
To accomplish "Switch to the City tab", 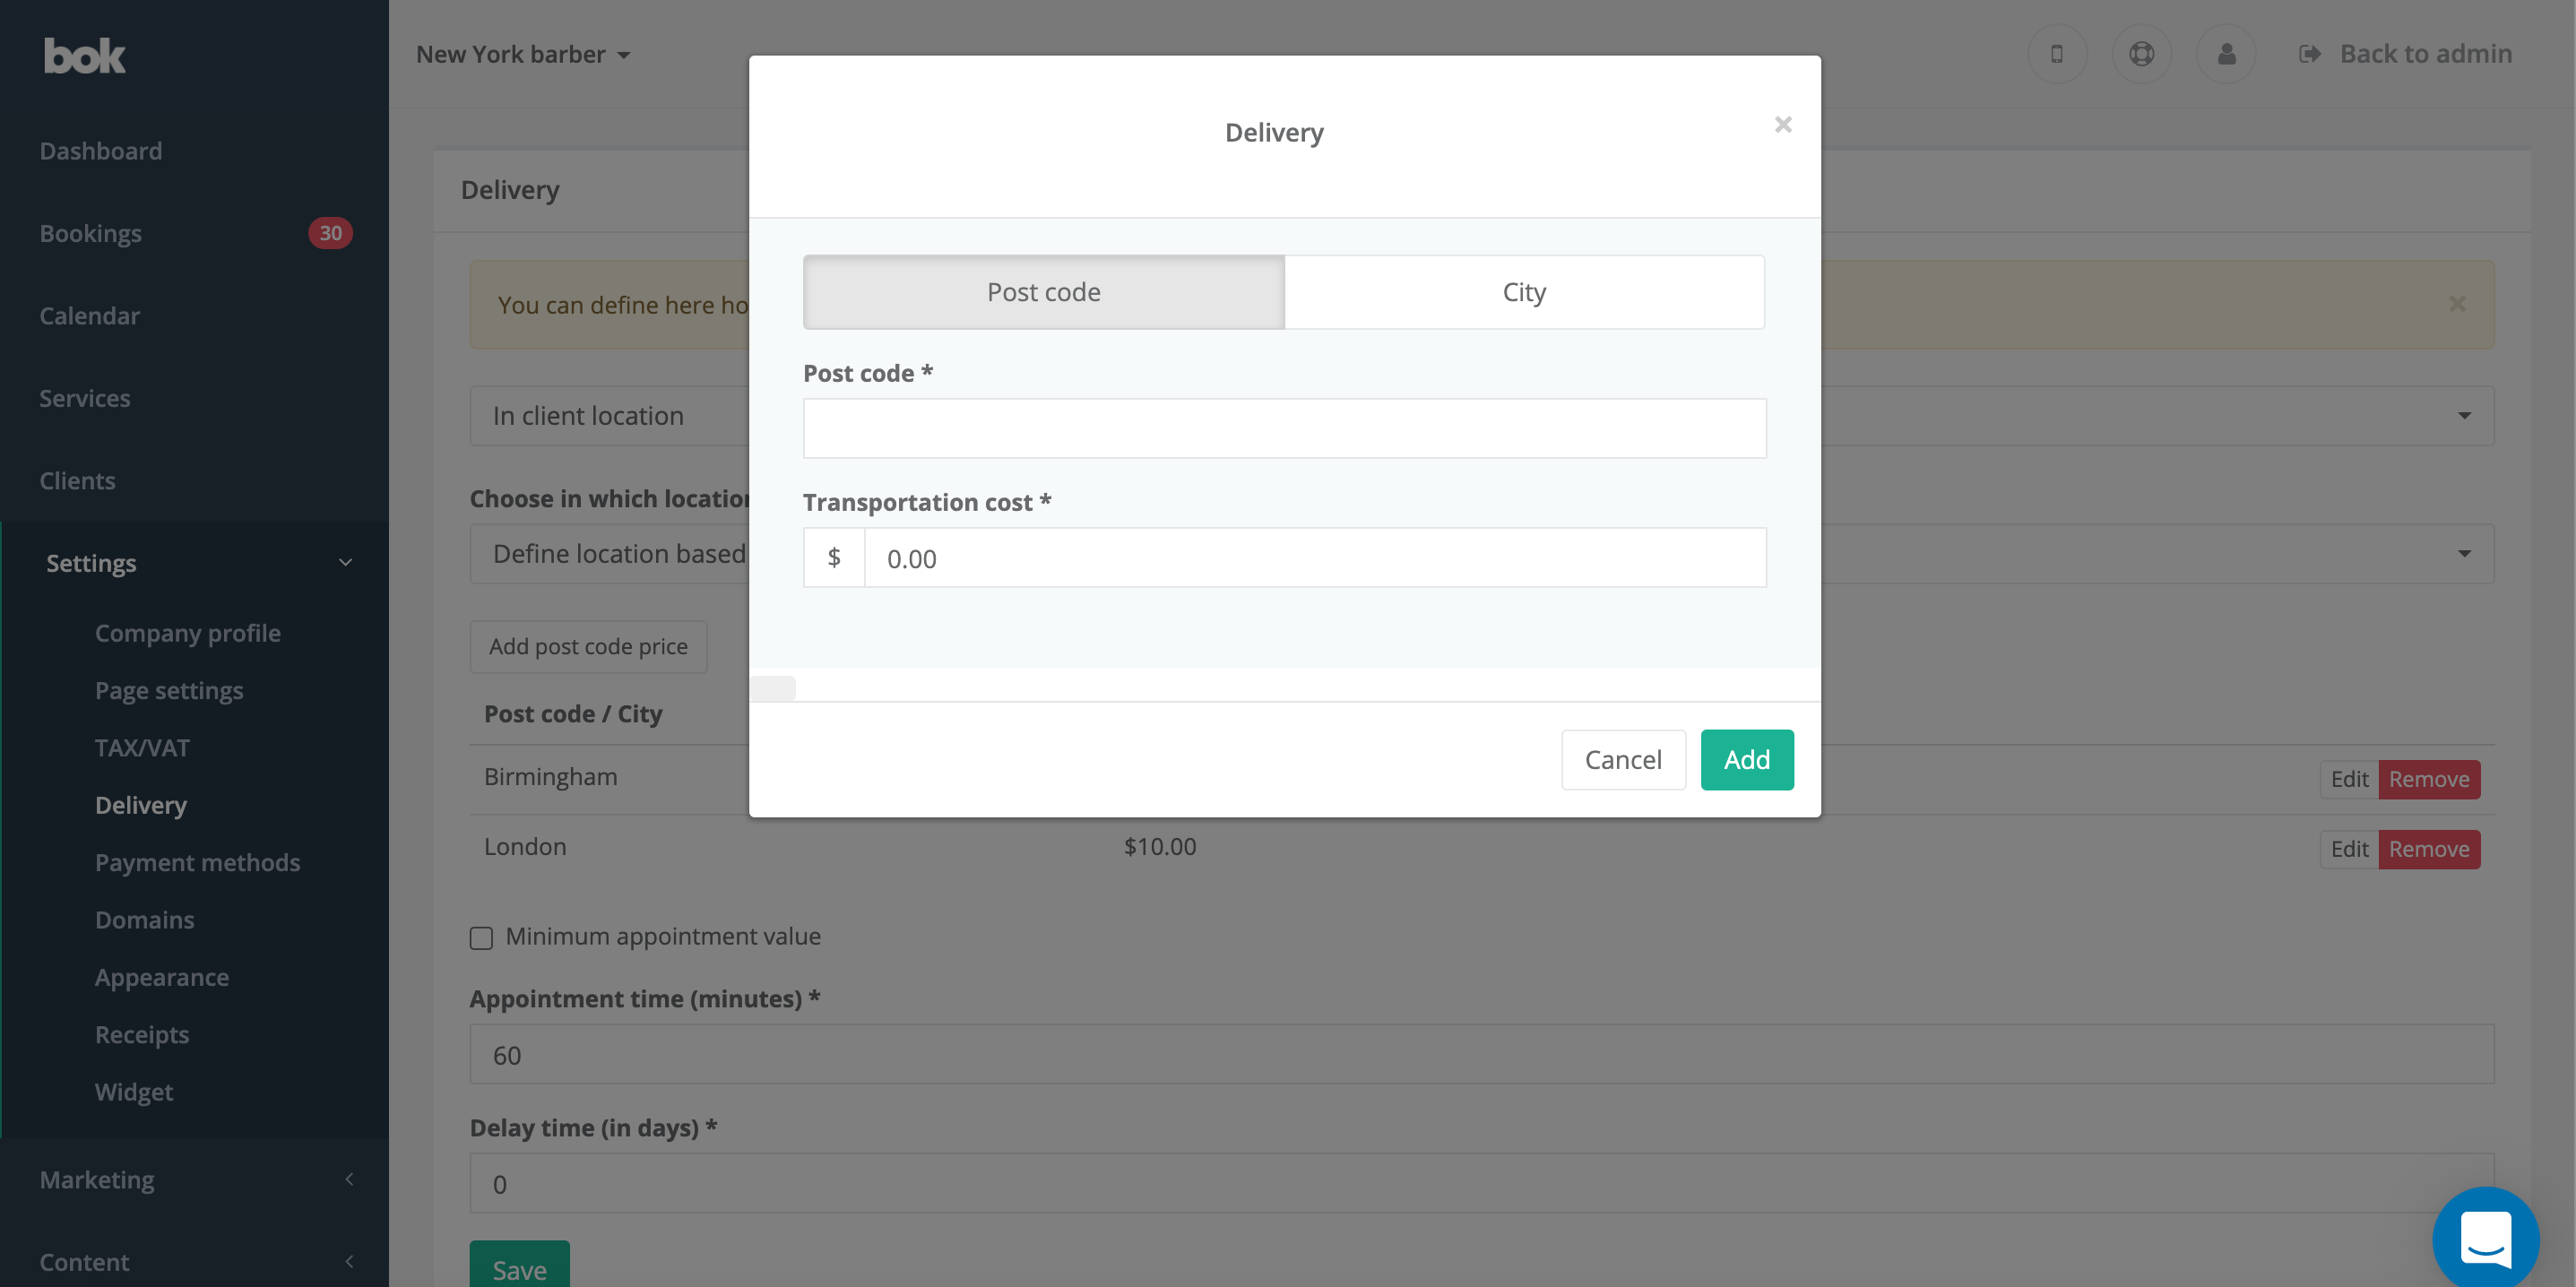I will (x=1525, y=291).
